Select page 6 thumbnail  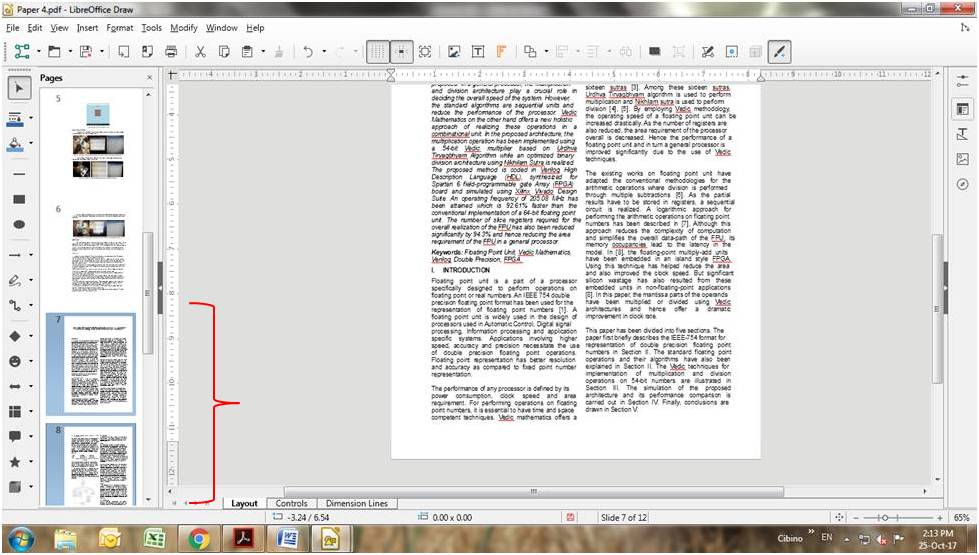point(99,253)
